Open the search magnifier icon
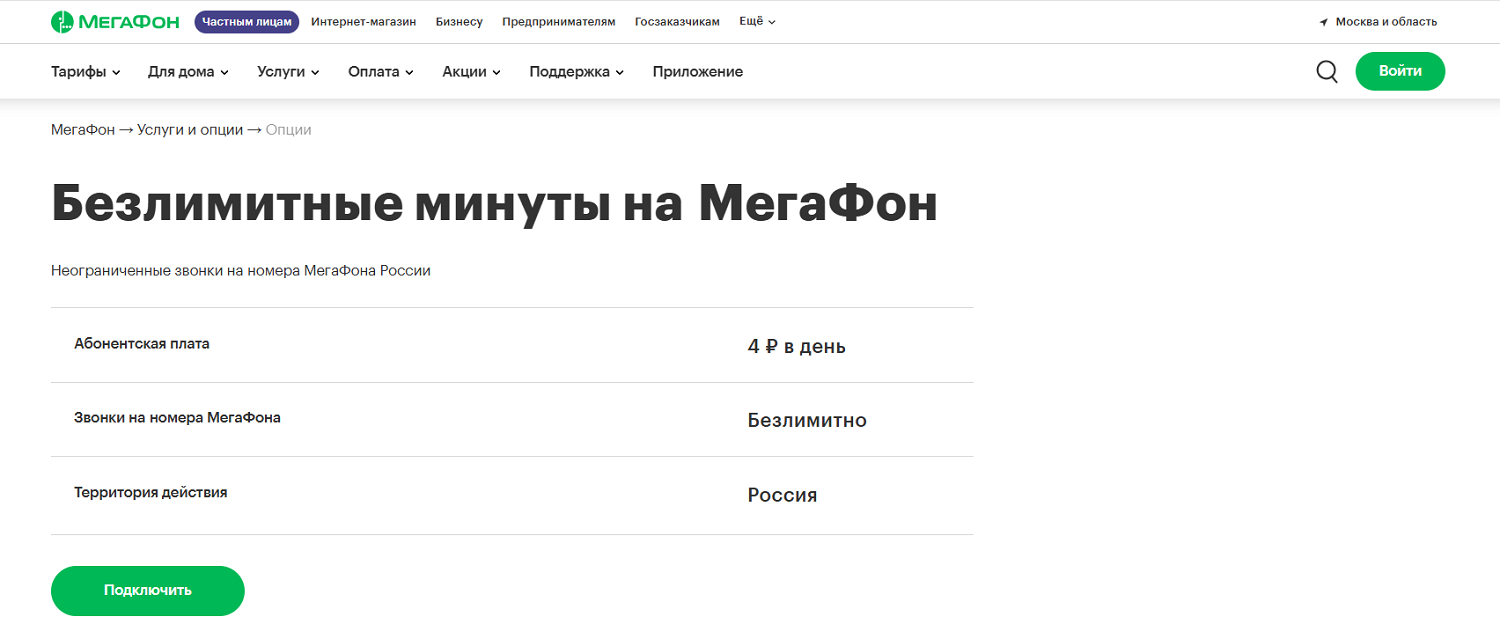This screenshot has width=1500, height=639. coord(1327,72)
